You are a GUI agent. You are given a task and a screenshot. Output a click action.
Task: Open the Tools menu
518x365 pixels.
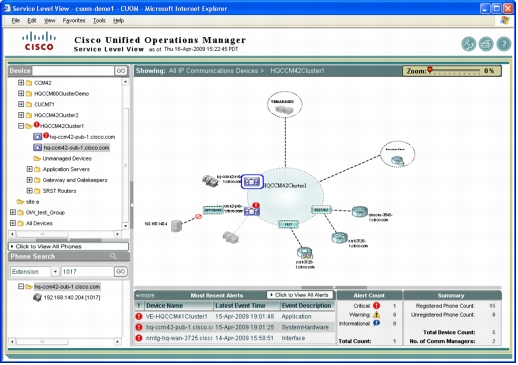(x=99, y=21)
